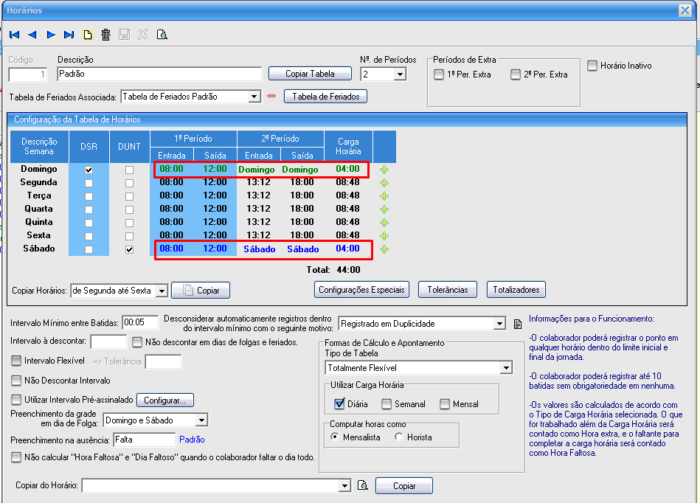This screenshot has width=700, height=503.
Task: Enable DSR checkbox for Segunda
Action: 89,183
